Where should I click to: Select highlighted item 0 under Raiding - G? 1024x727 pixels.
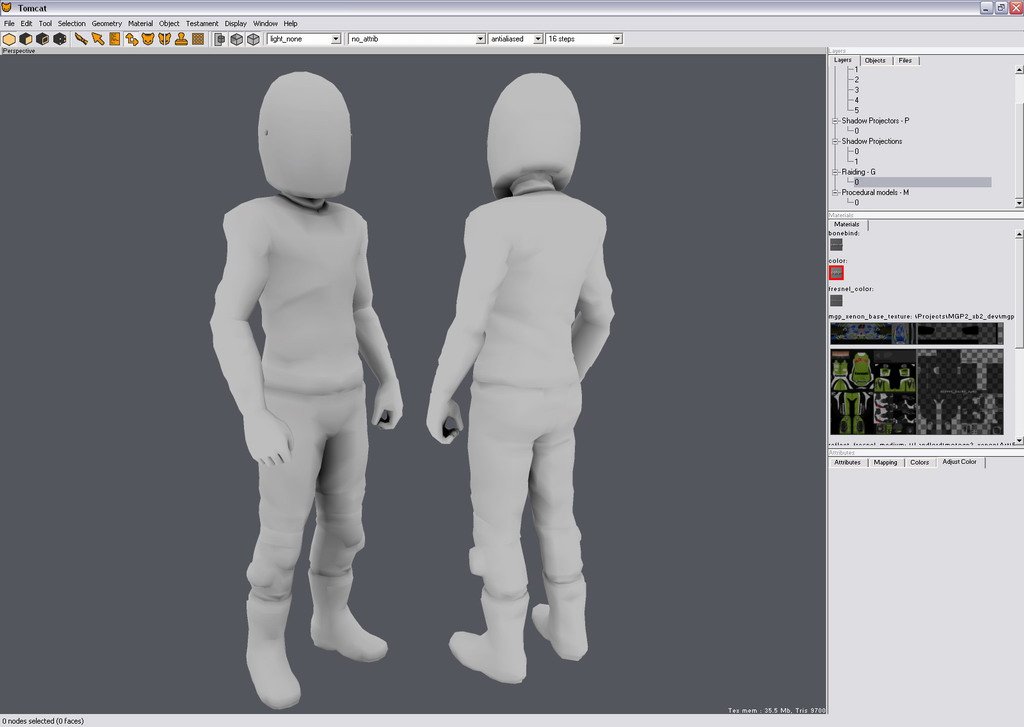pyautogui.click(x=921, y=182)
